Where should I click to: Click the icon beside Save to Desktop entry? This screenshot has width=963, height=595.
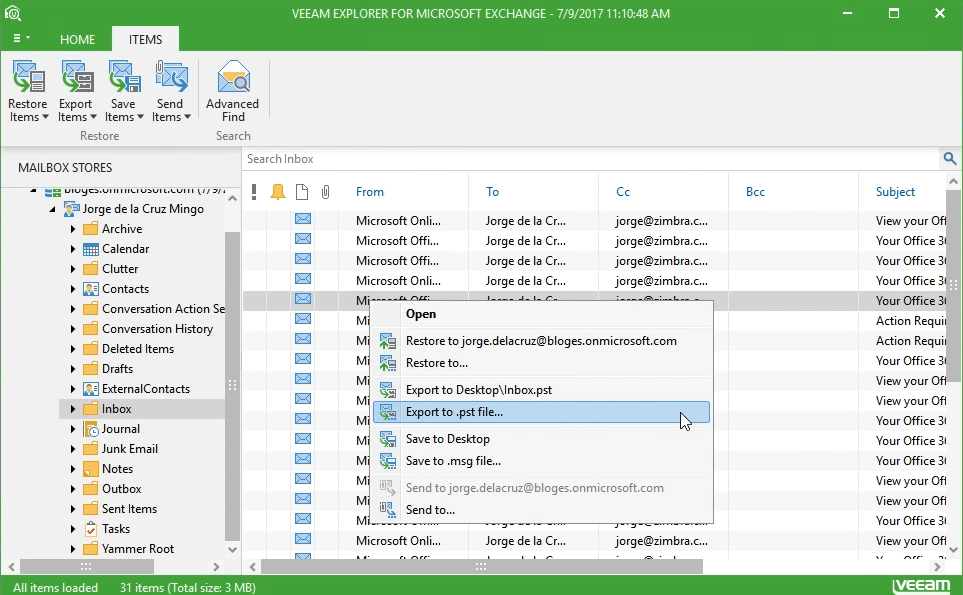(388, 439)
